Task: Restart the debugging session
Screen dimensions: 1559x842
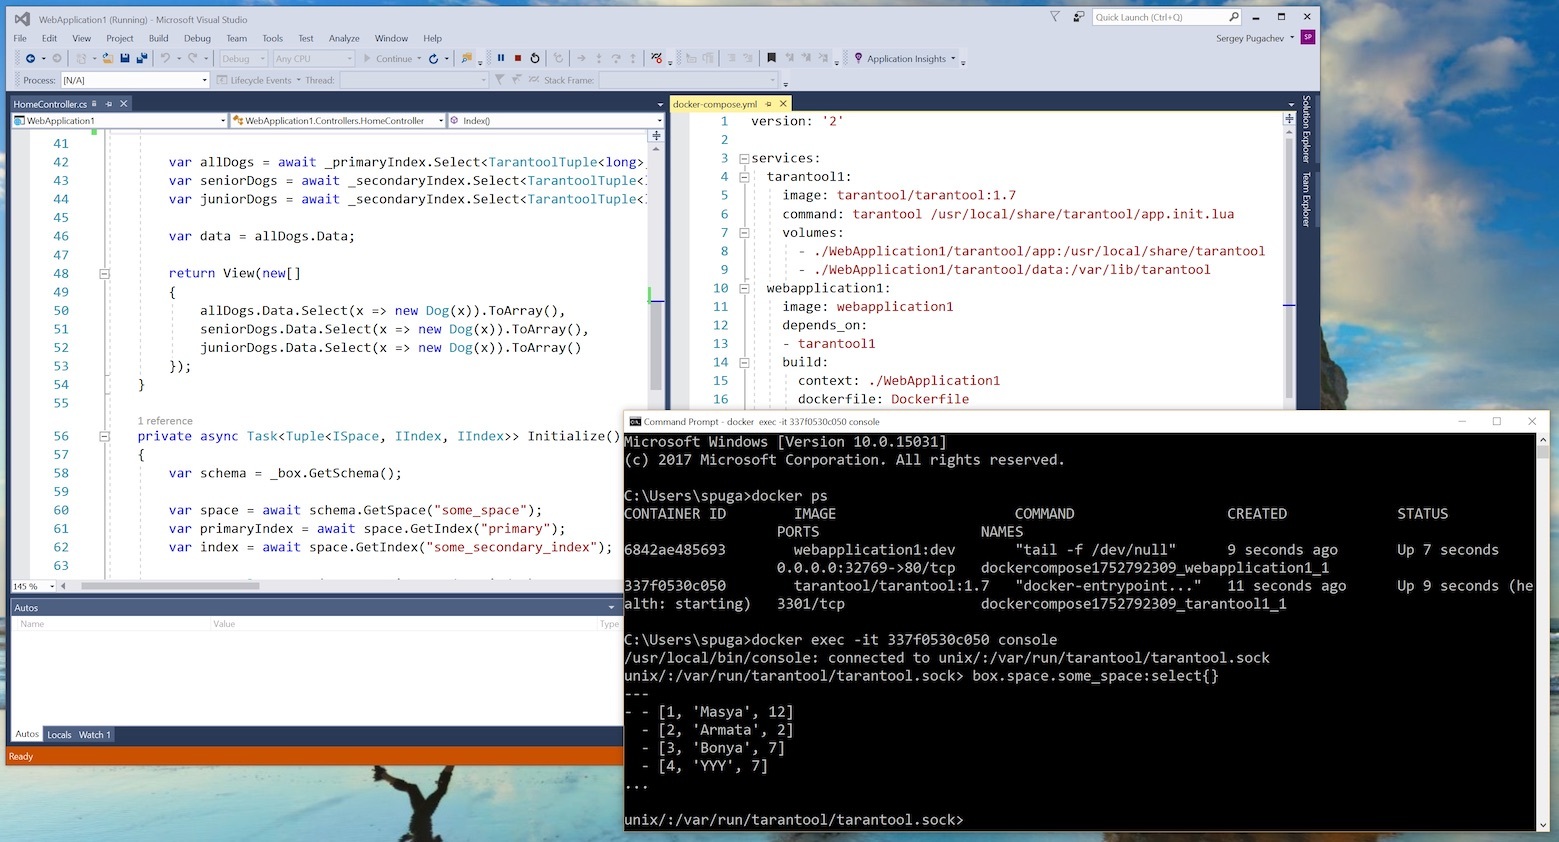Action: (535, 58)
